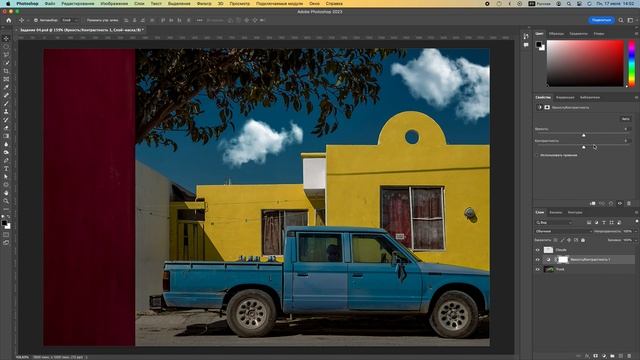Screen dimensions: 640x360
Task: Open macOS Spotlight search icon
Action: [x=569, y=3]
